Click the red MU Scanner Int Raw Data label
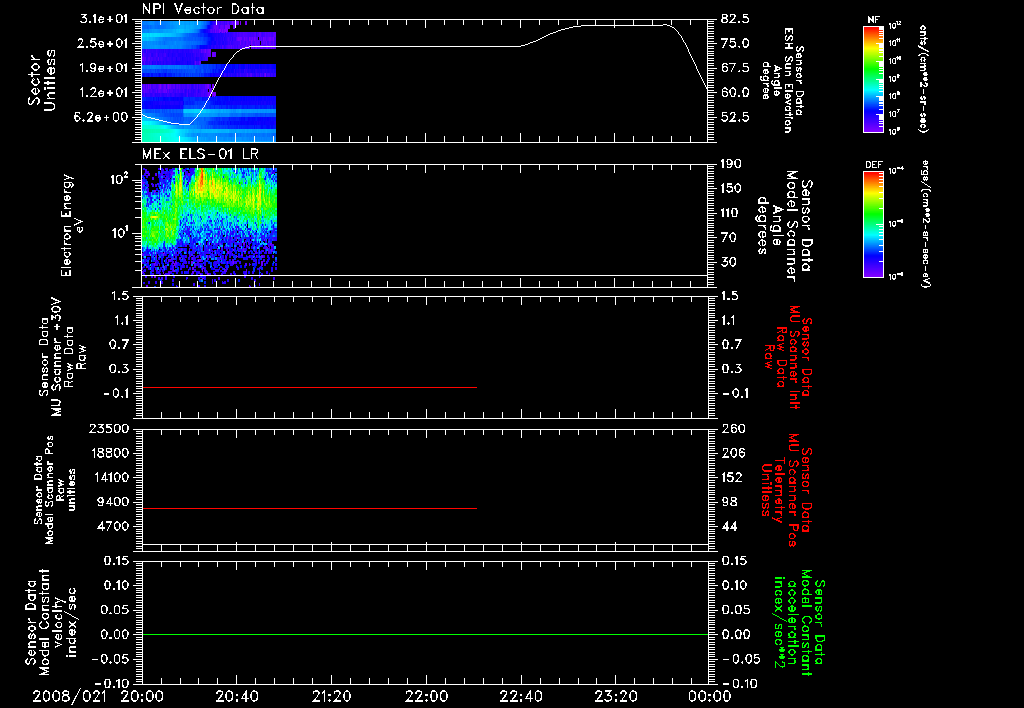Viewport: 1024px width, 708px height. pyautogui.click(x=788, y=357)
